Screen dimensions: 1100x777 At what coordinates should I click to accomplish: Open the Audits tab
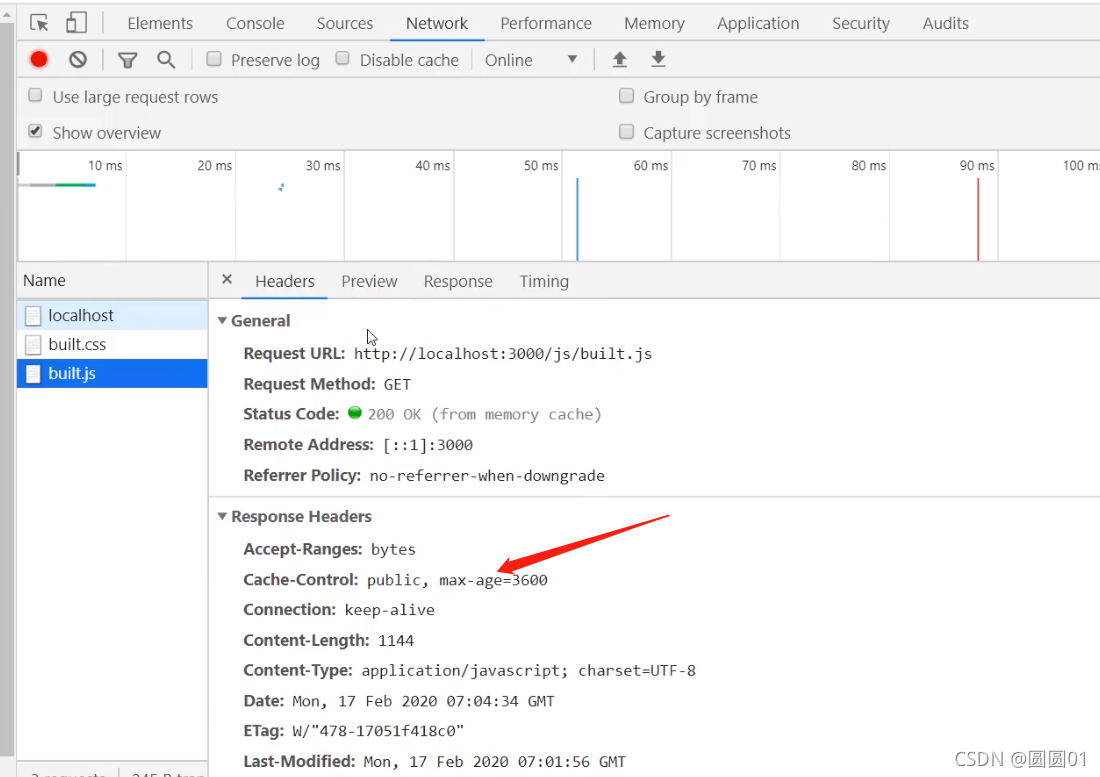(x=945, y=23)
